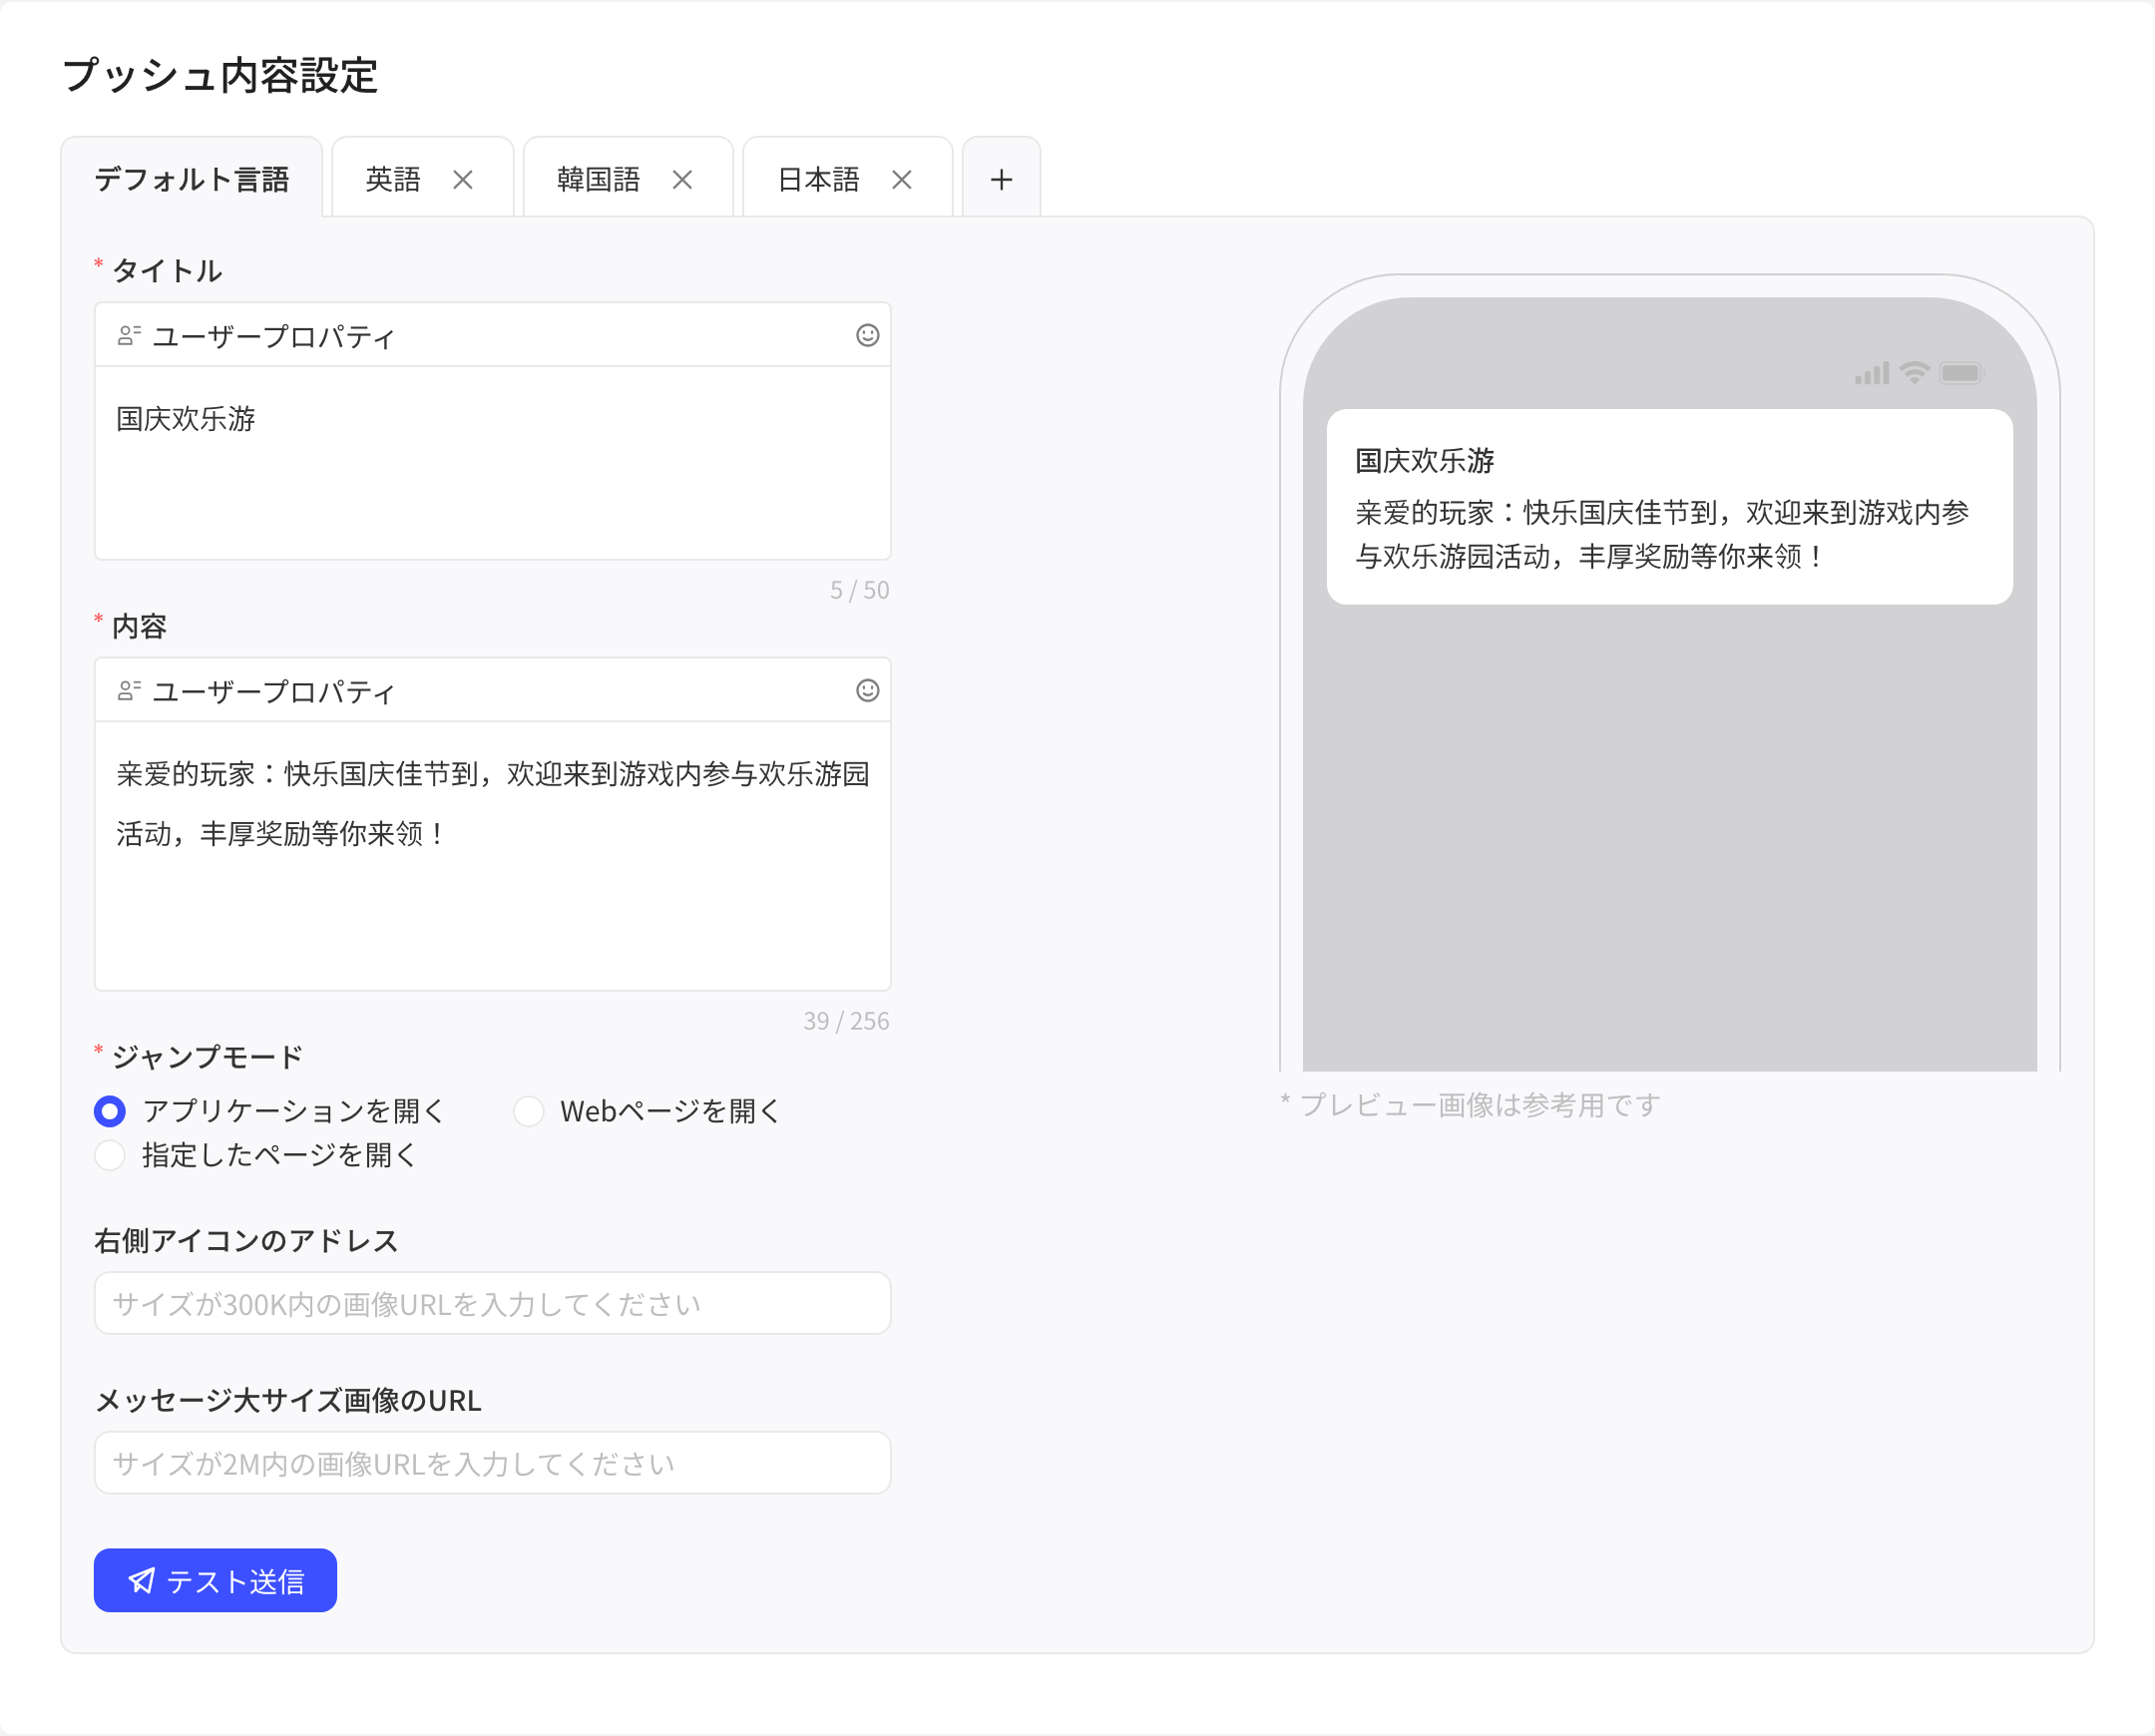Click the user property icon above the title text

pyautogui.click(x=129, y=335)
